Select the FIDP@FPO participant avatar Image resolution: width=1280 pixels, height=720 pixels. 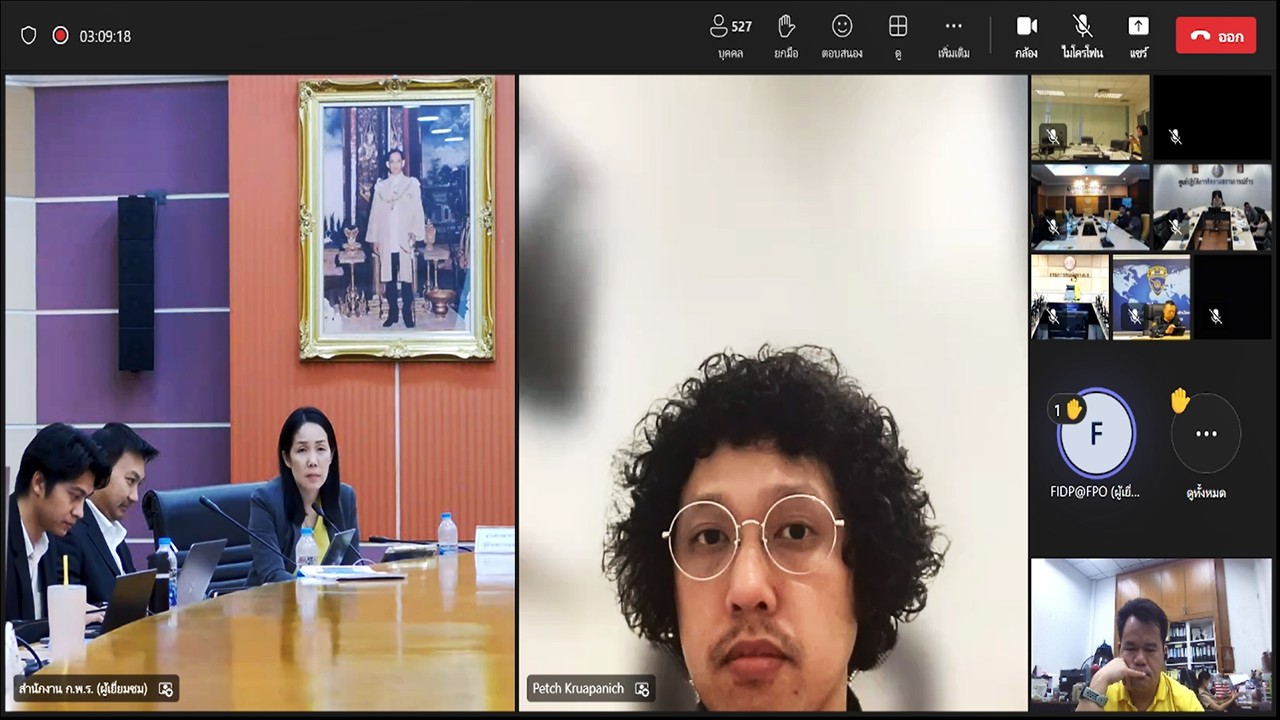(1096, 434)
